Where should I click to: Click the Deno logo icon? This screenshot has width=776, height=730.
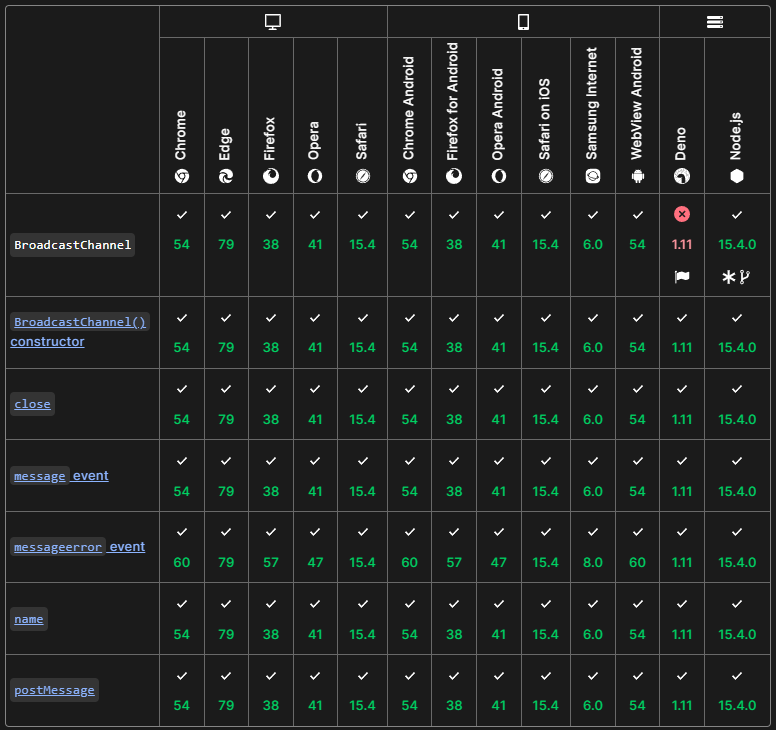[x=681, y=176]
